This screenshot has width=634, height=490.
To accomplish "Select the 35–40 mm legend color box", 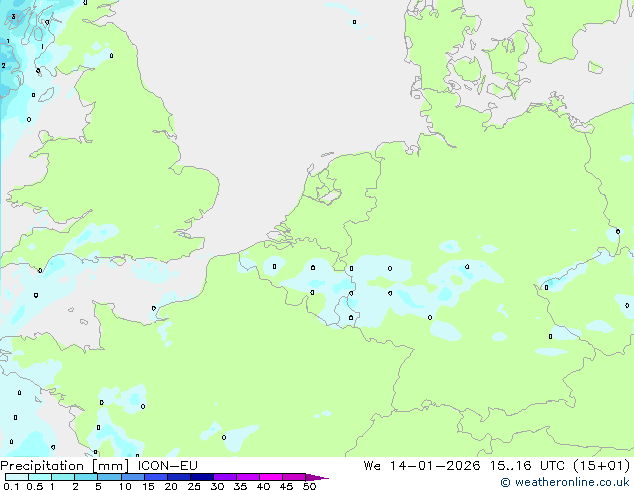I will tap(248, 477).
